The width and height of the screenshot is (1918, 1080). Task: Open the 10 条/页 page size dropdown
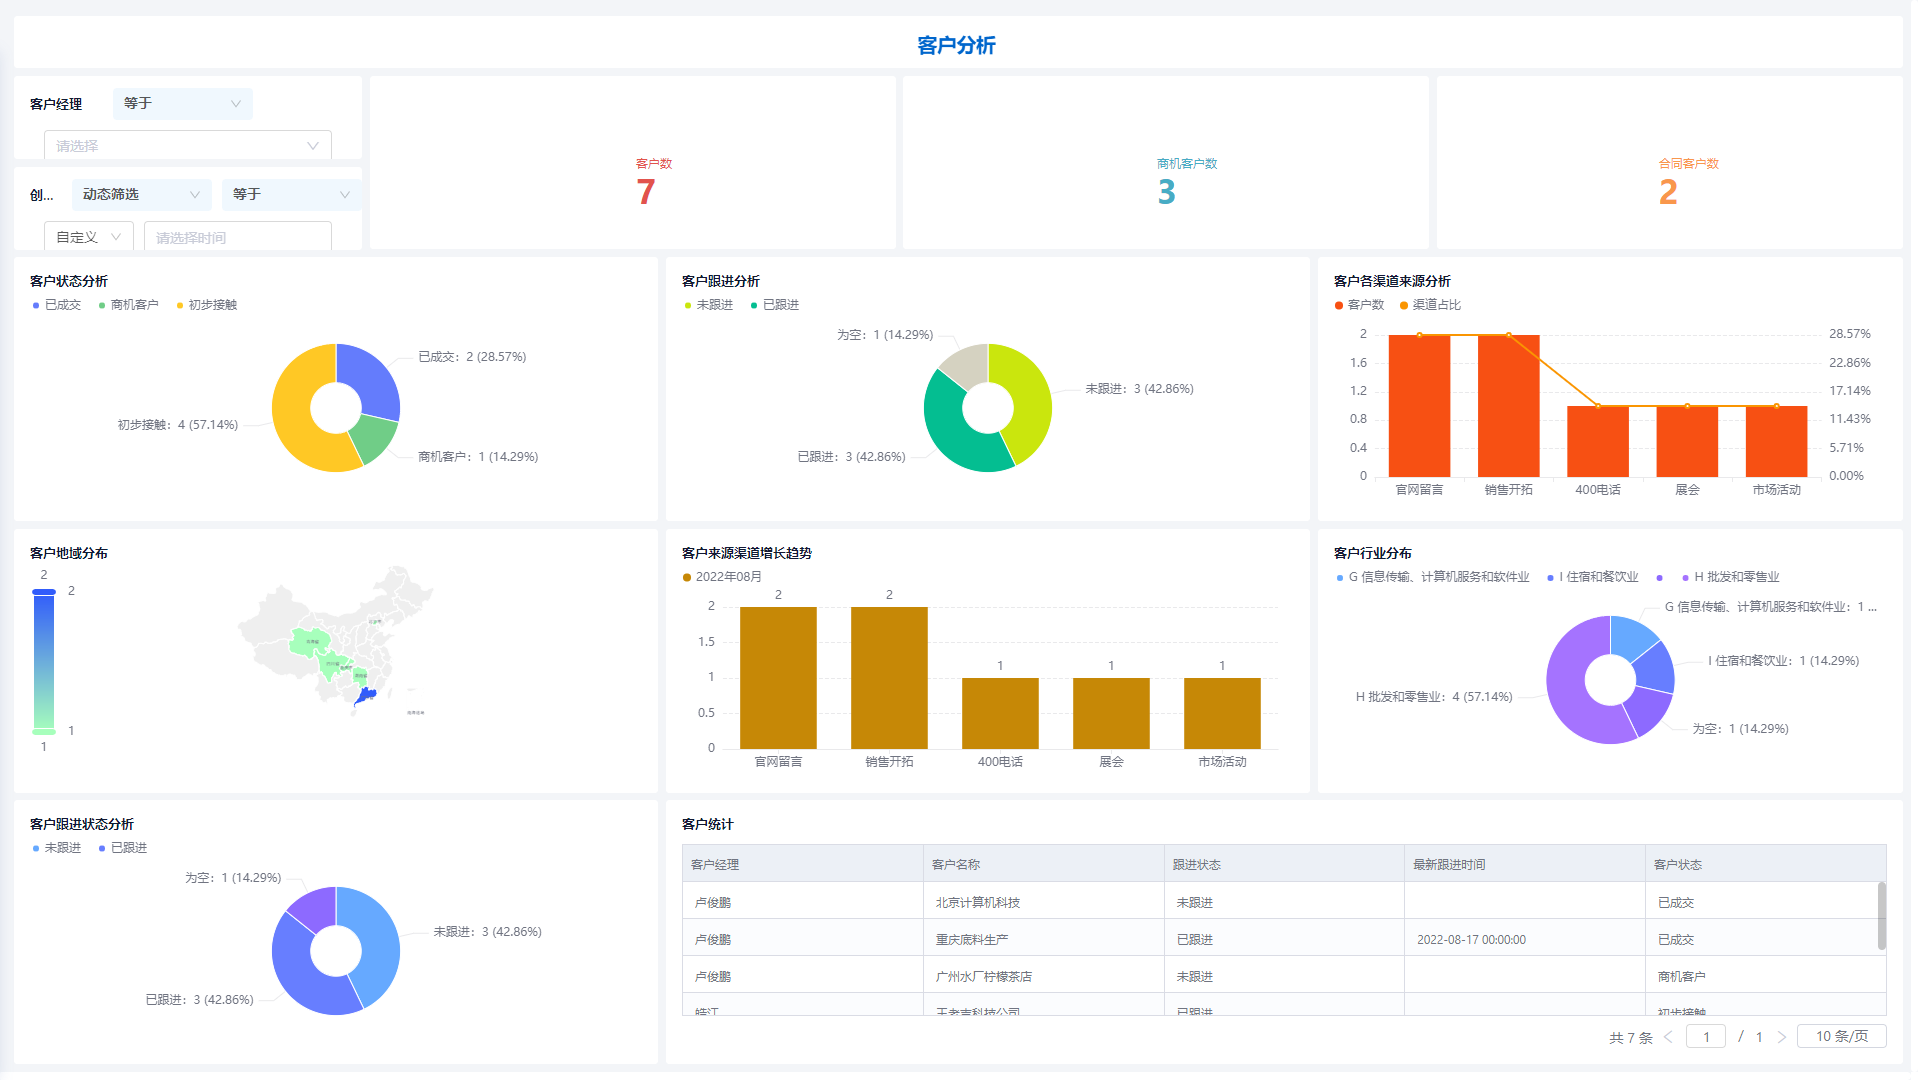[x=1841, y=1036]
